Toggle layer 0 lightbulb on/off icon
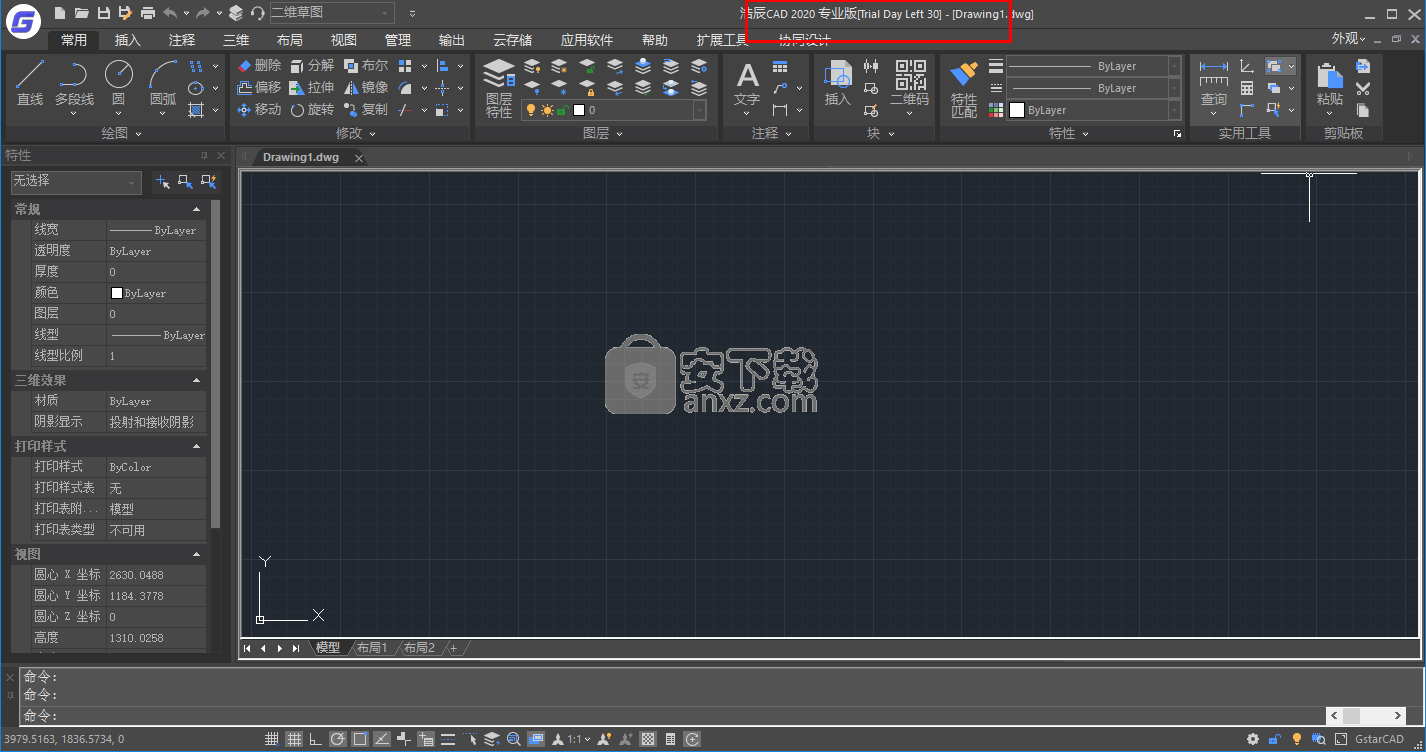1426x752 pixels. click(x=531, y=110)
